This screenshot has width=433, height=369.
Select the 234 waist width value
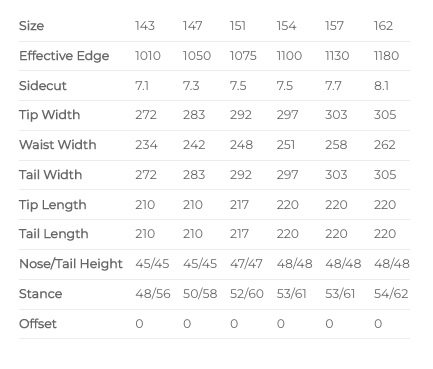[146, 145]
